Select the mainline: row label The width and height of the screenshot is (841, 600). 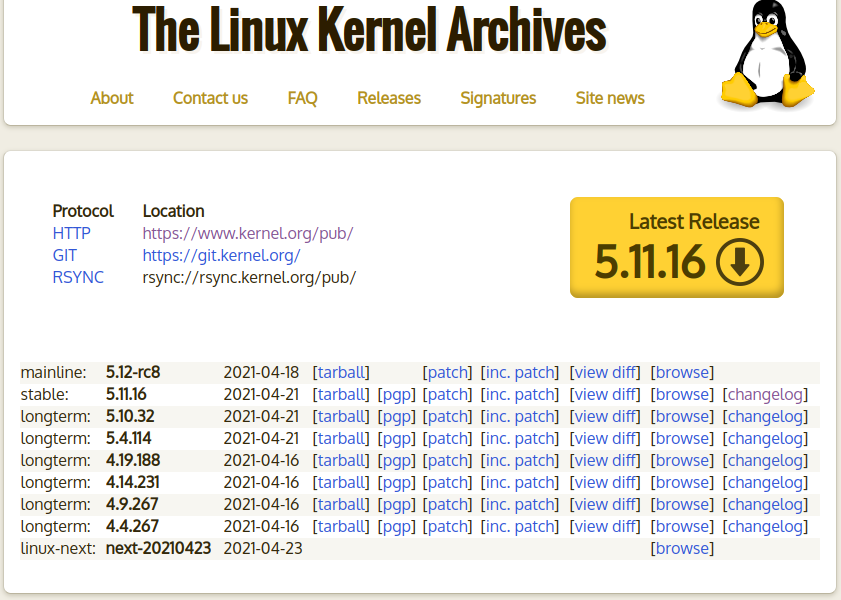54,372
